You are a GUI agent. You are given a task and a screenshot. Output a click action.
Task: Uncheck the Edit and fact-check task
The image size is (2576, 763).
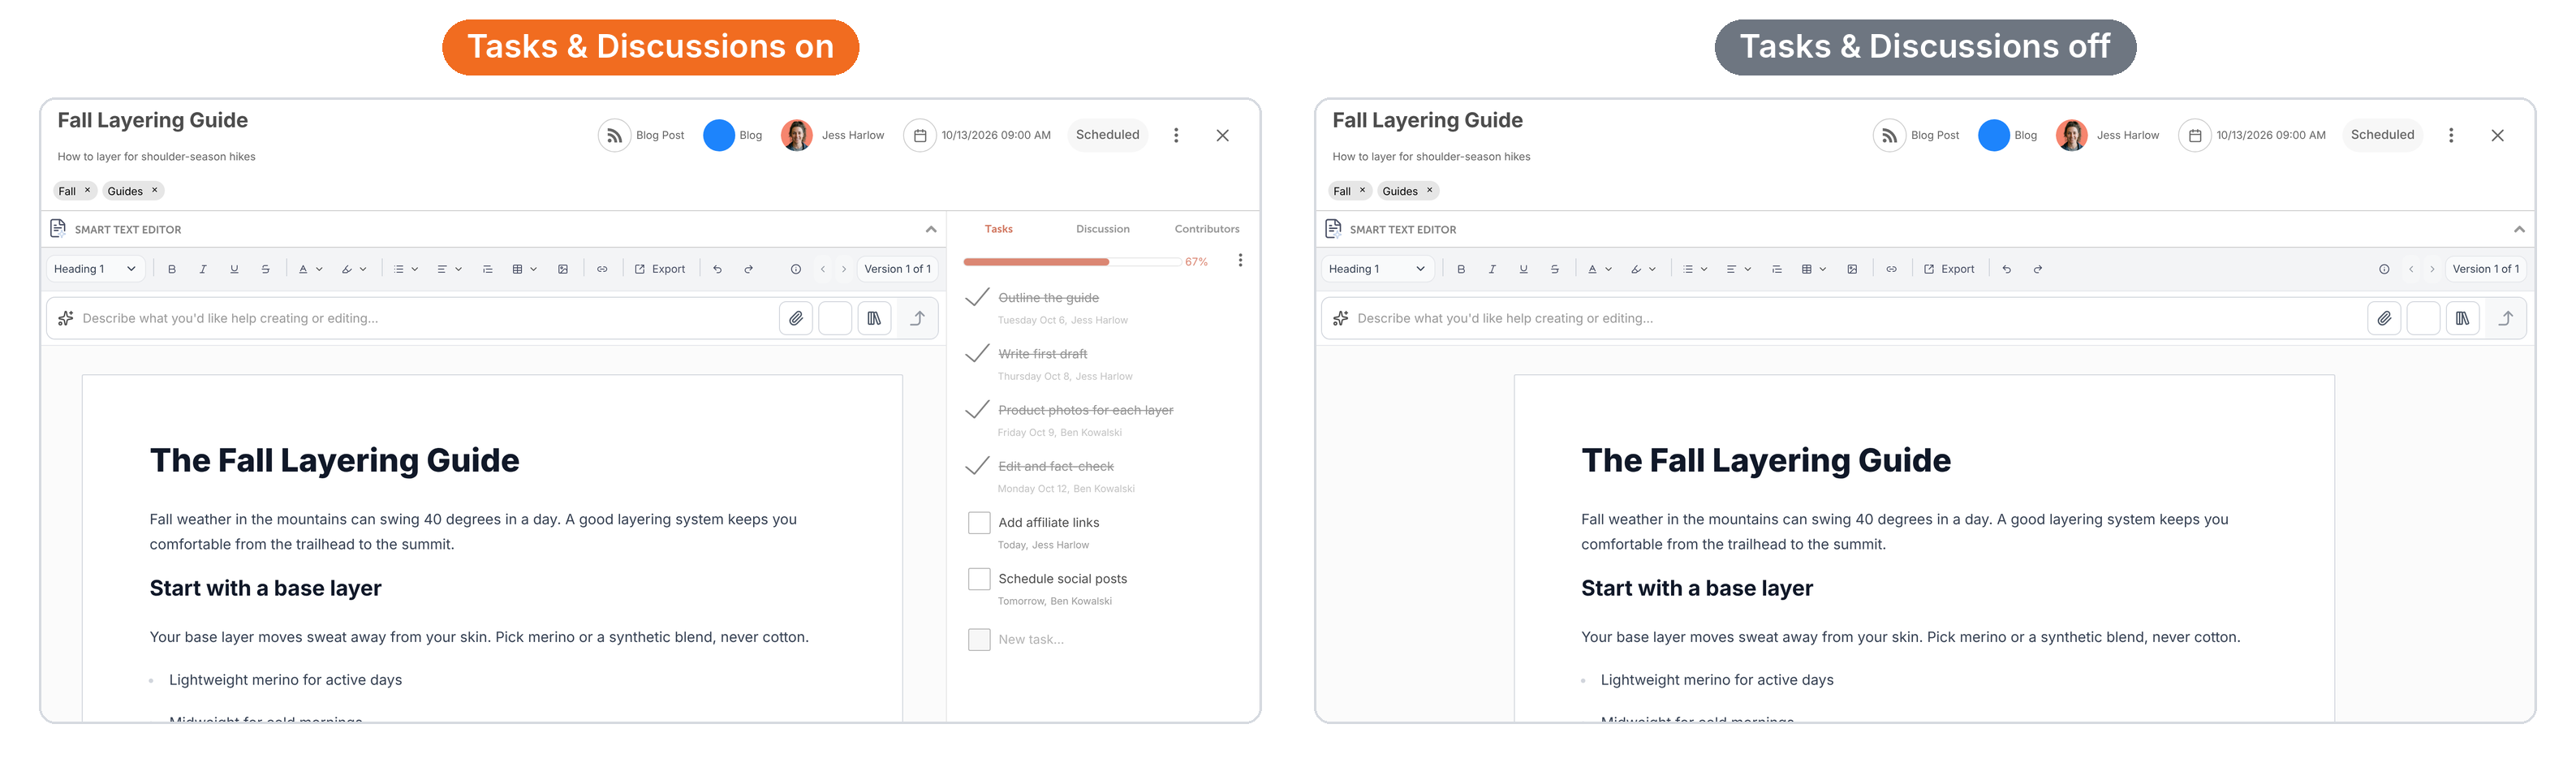click(978, 465)
